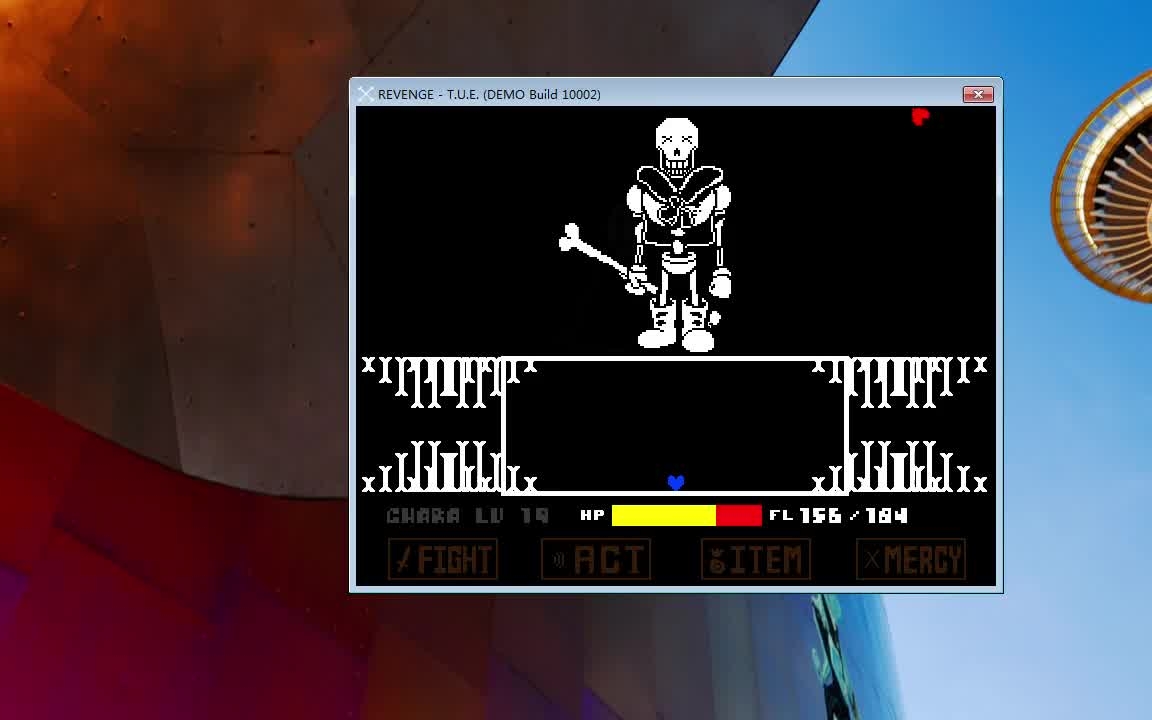Screen dimensions: 1152x720
Task: Click the FL label next to HP bar
Action: tap(781, 515)
